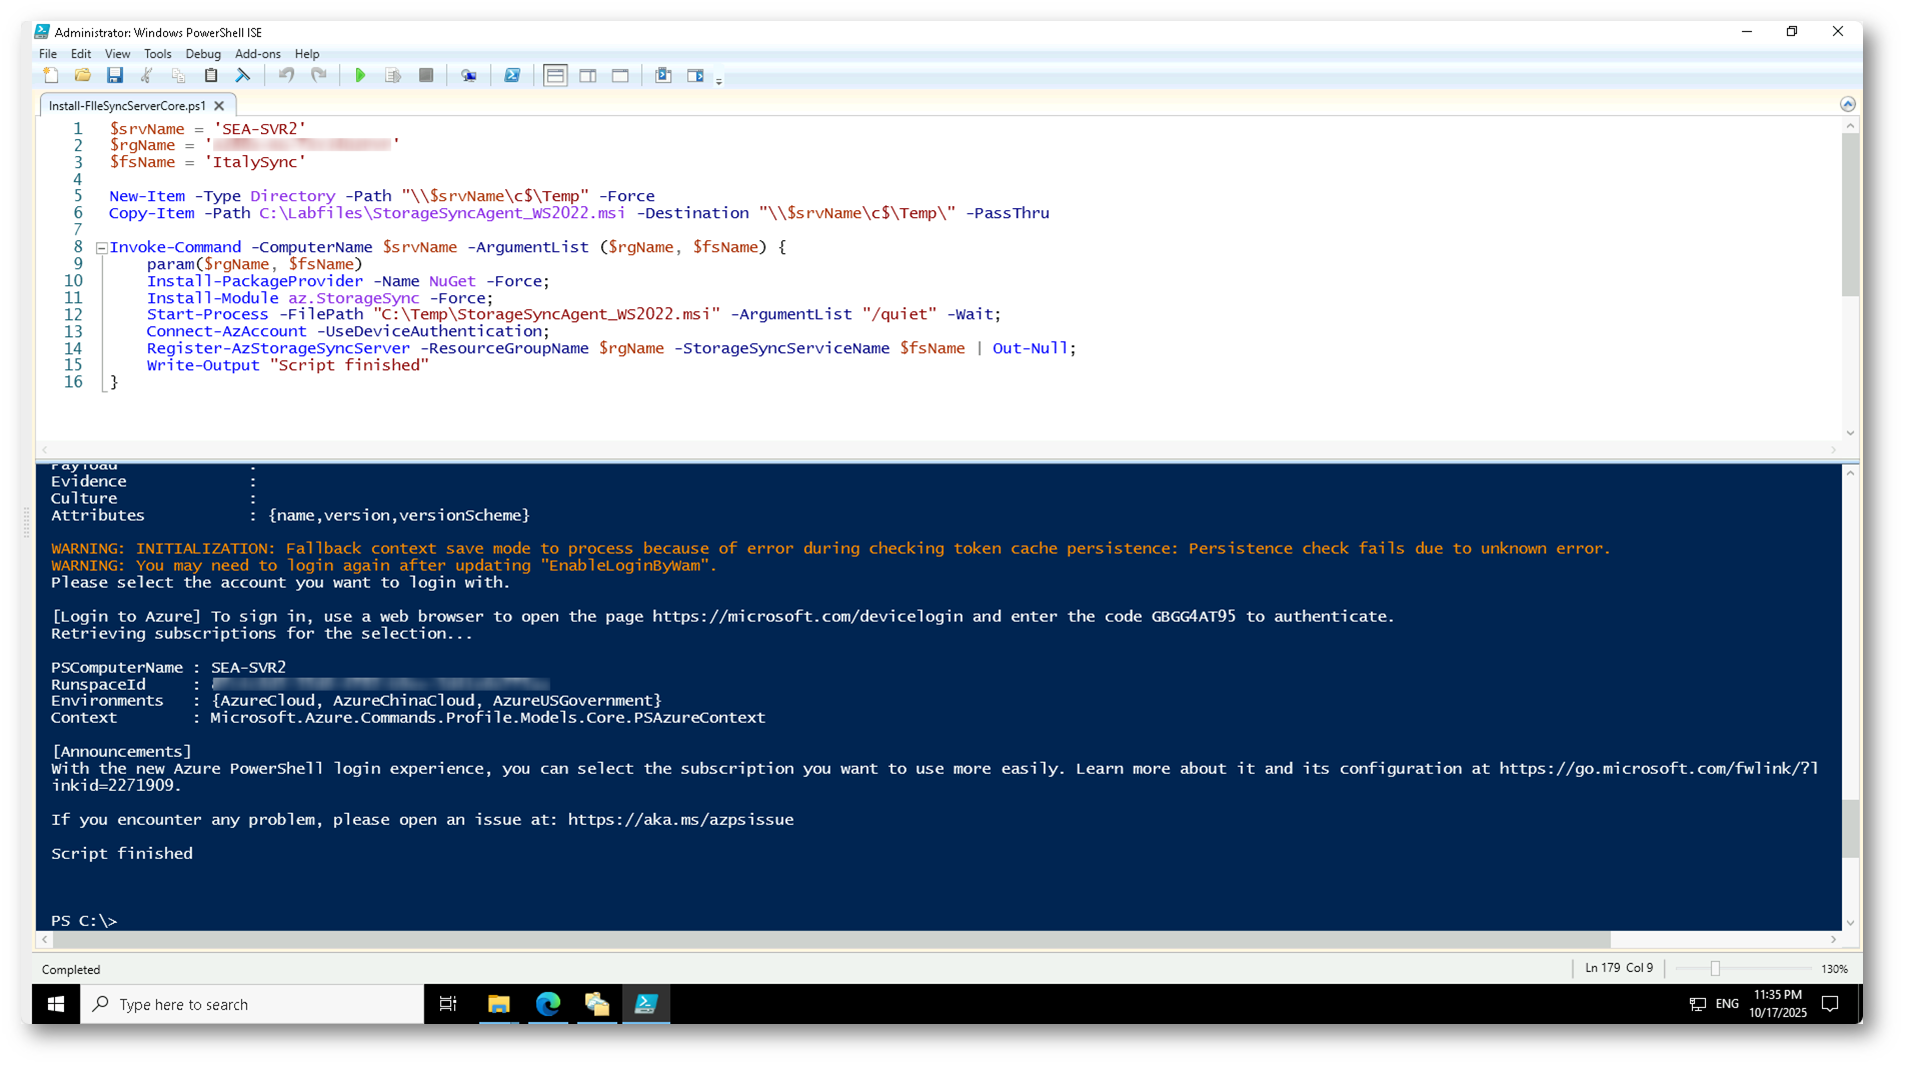Toggle Show Script Pane Top layout

tap(555, 76)
